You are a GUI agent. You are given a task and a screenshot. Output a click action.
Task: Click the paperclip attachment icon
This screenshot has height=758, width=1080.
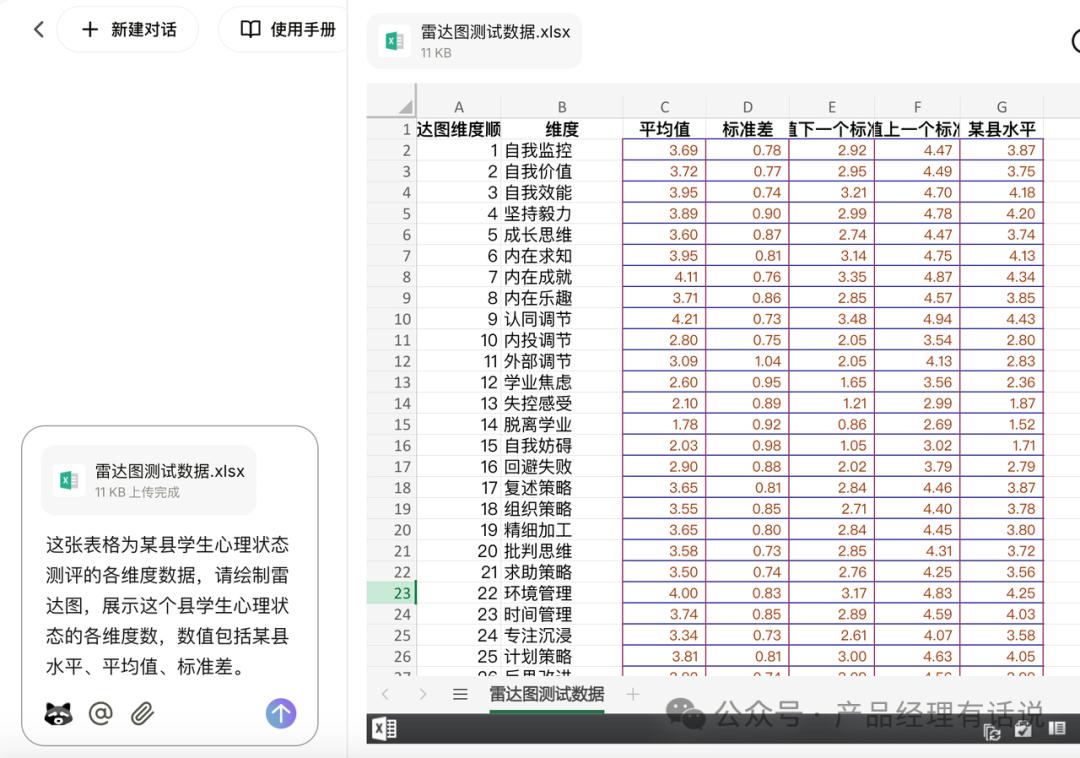(142, 713)
